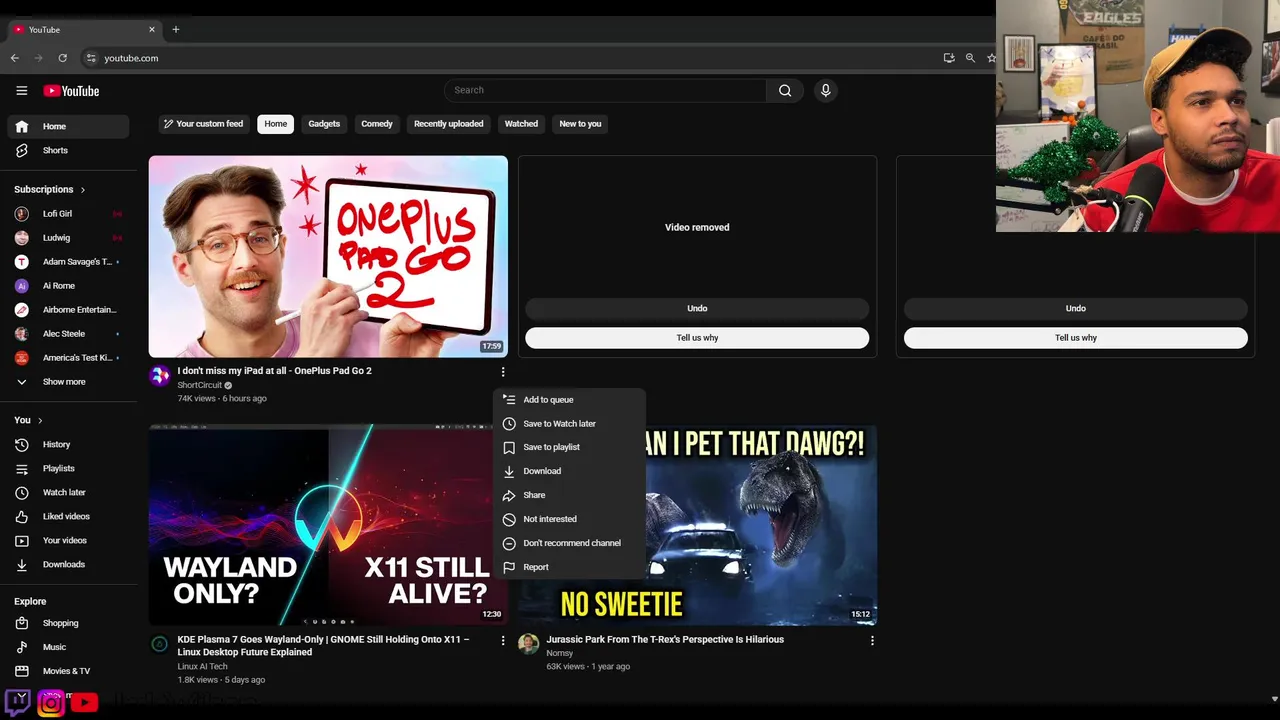
Task: Open Liked videos in the sidebar
Action: coord(68,516)
